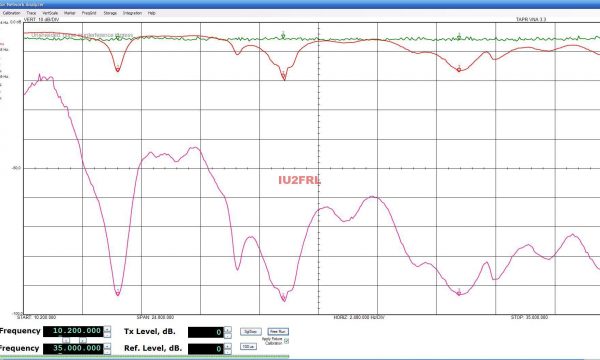Increase the stop frequency with up arrow
Screen dimensions: 600x360
[108, 346]
